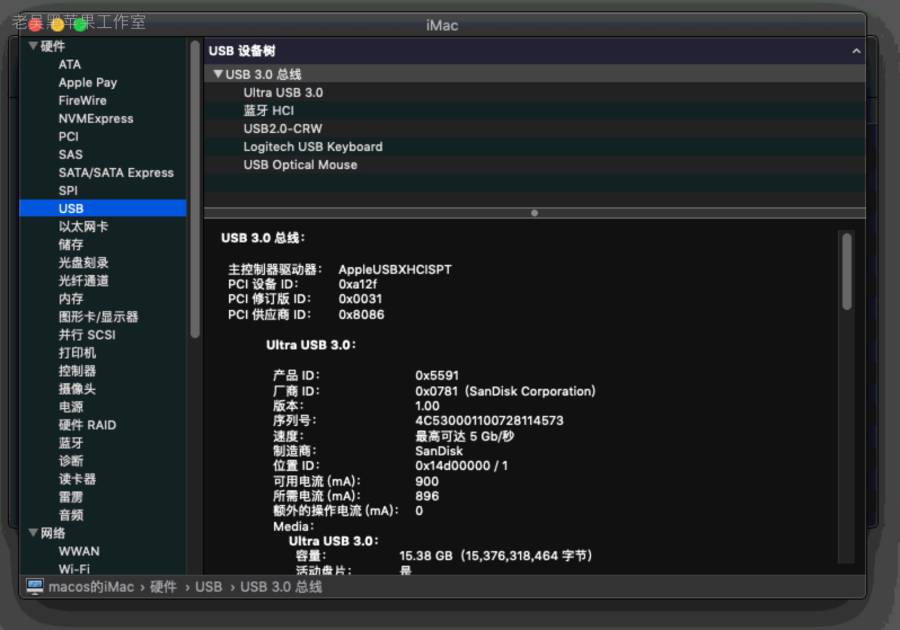
Task: Open 图形卡/显示器 sidebar item
Action: tap(98, 316)
